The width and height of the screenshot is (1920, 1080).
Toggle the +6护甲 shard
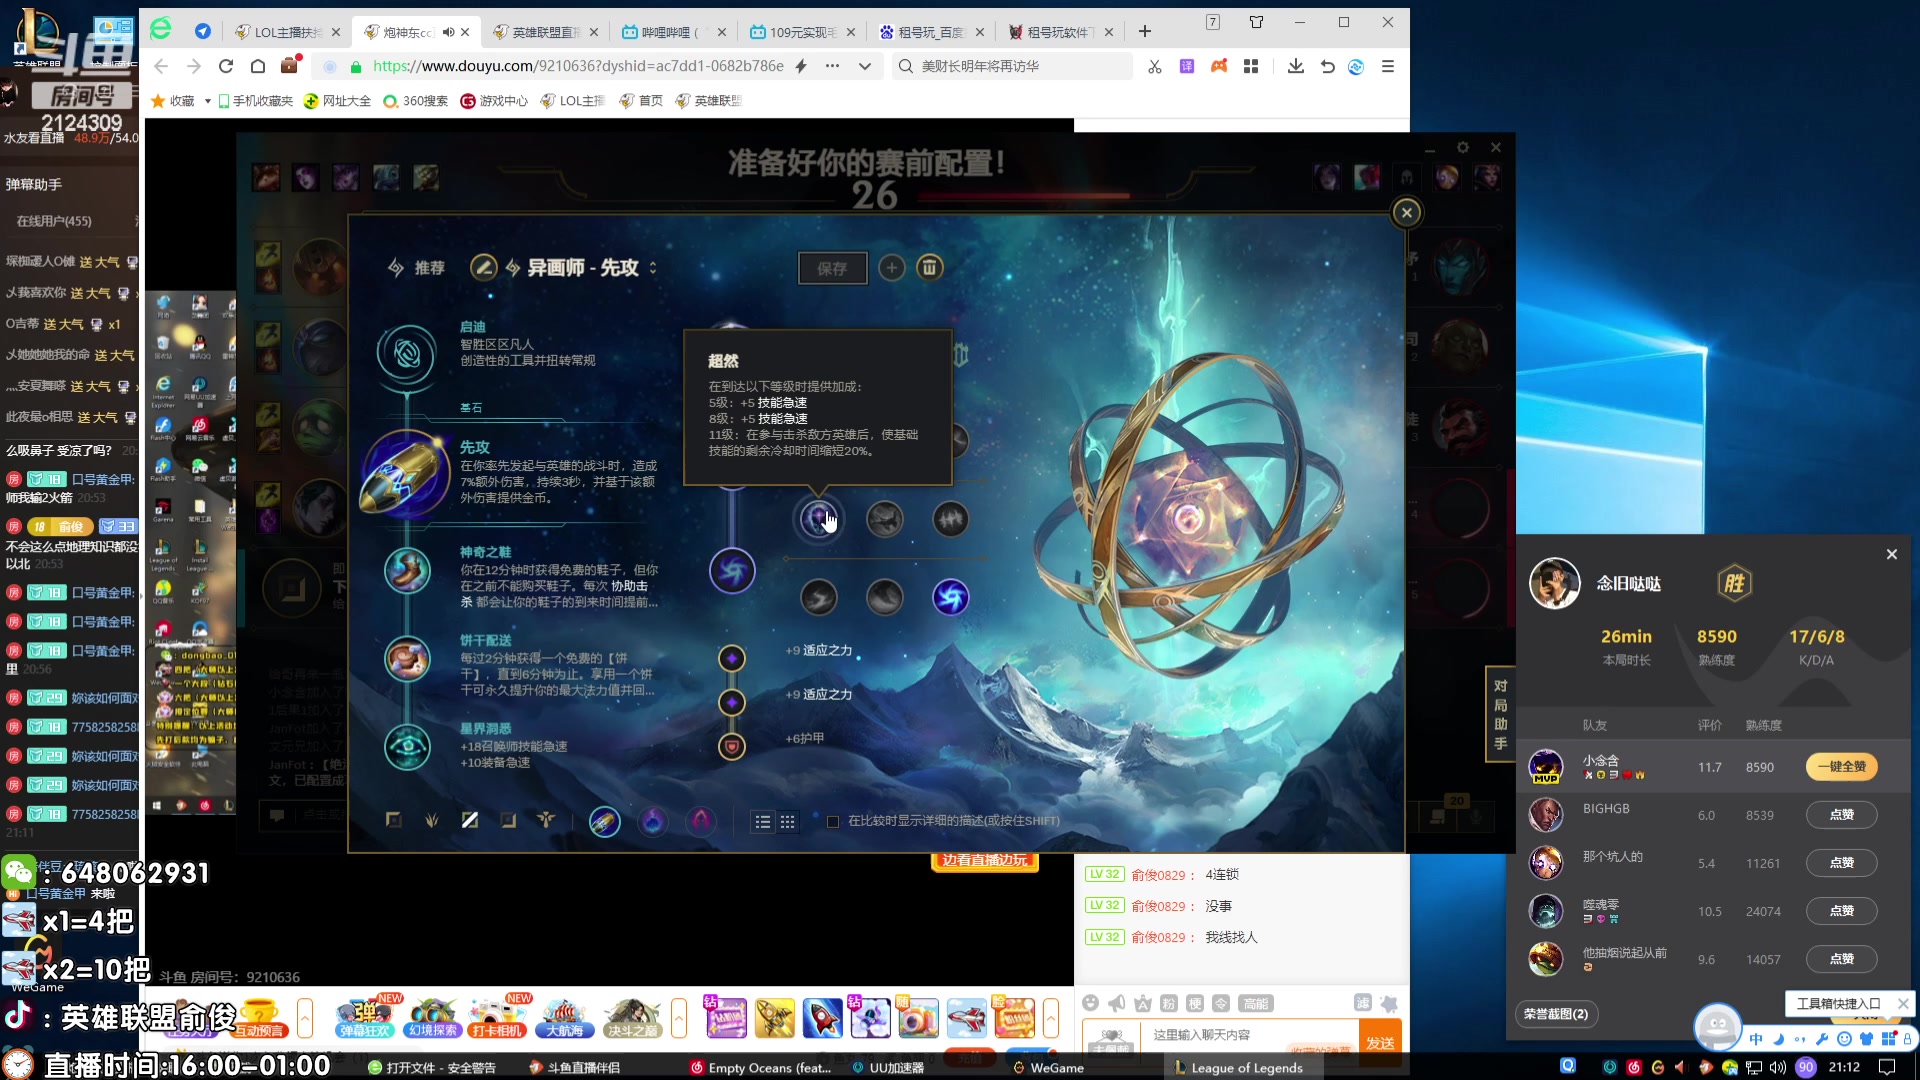(732, 746)
